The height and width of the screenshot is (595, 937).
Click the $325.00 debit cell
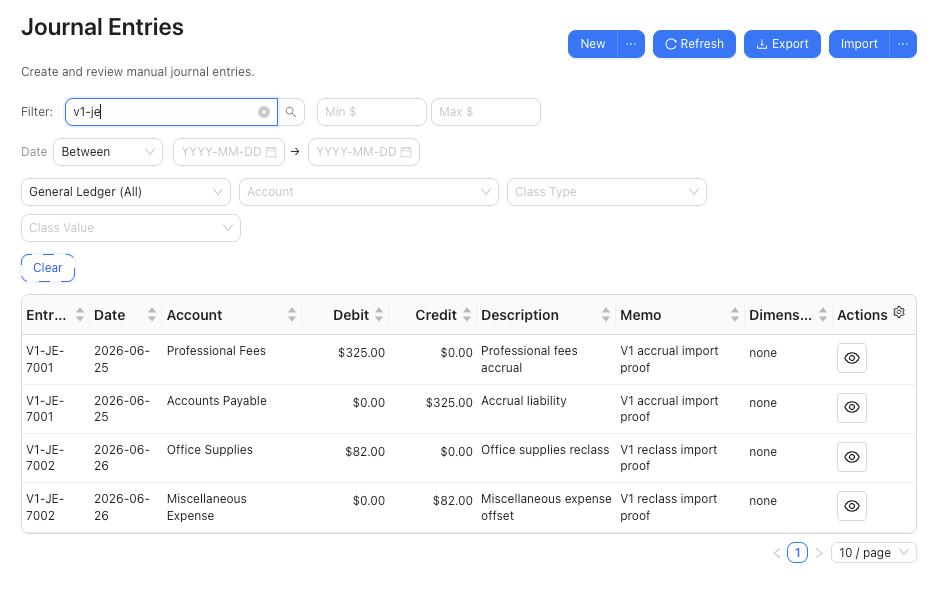click(x=361, y=353)
